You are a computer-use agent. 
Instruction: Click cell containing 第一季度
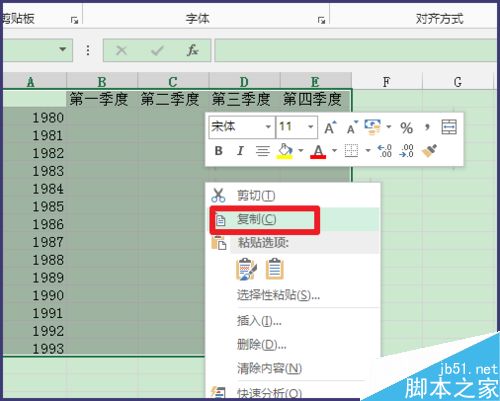pos(102,99)
